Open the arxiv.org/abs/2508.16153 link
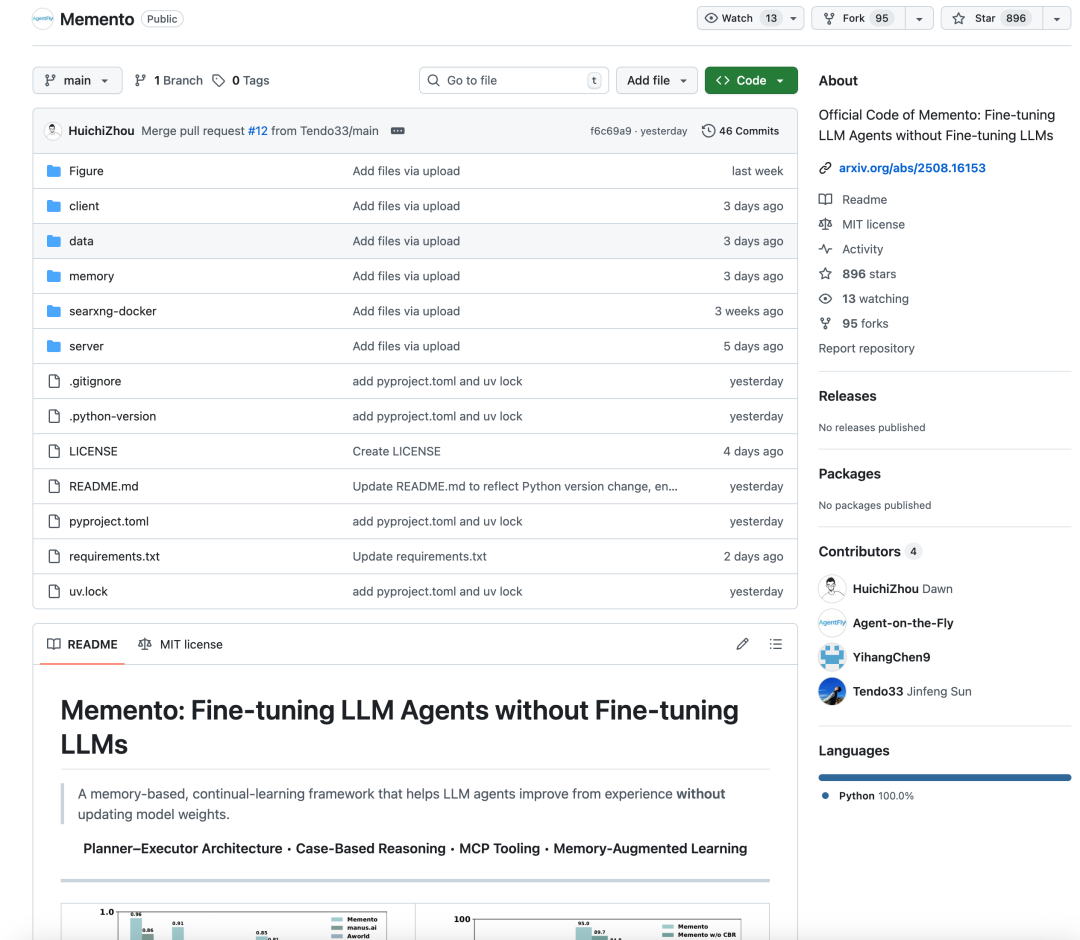 click(912, 168)
